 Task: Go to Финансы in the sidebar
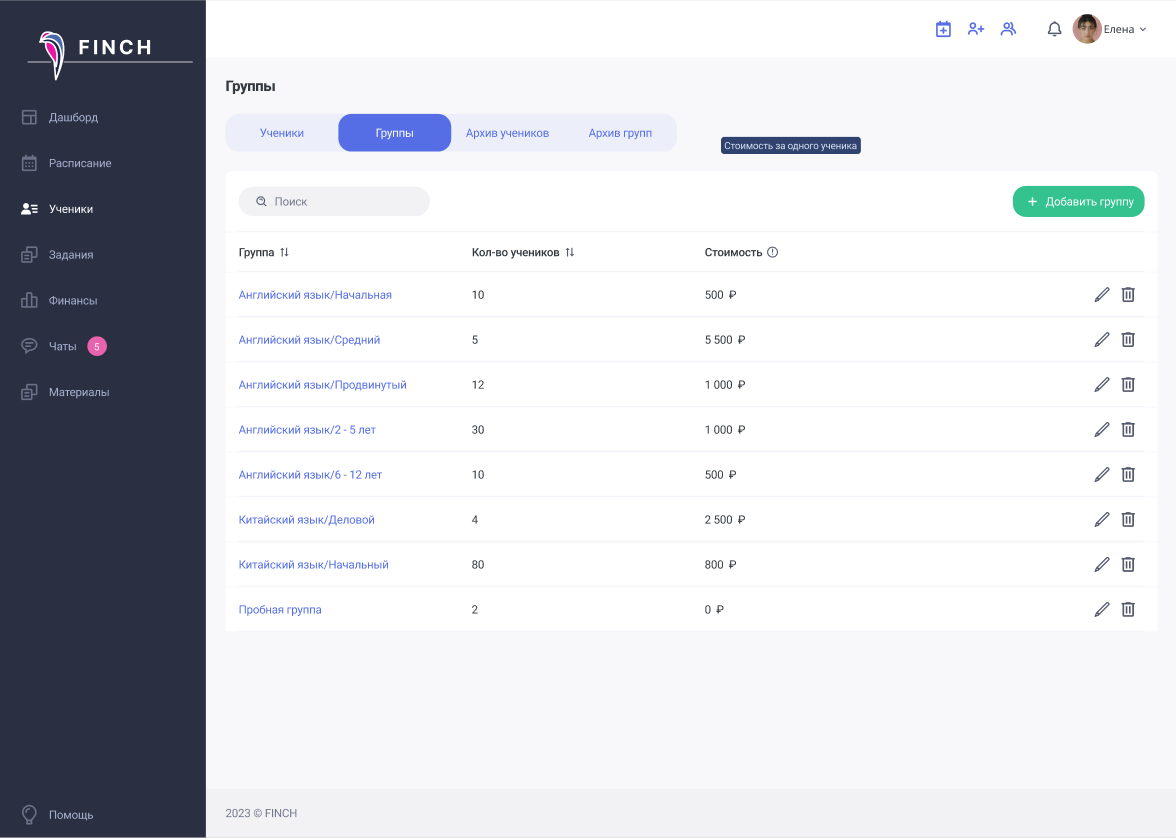[72, 300]
